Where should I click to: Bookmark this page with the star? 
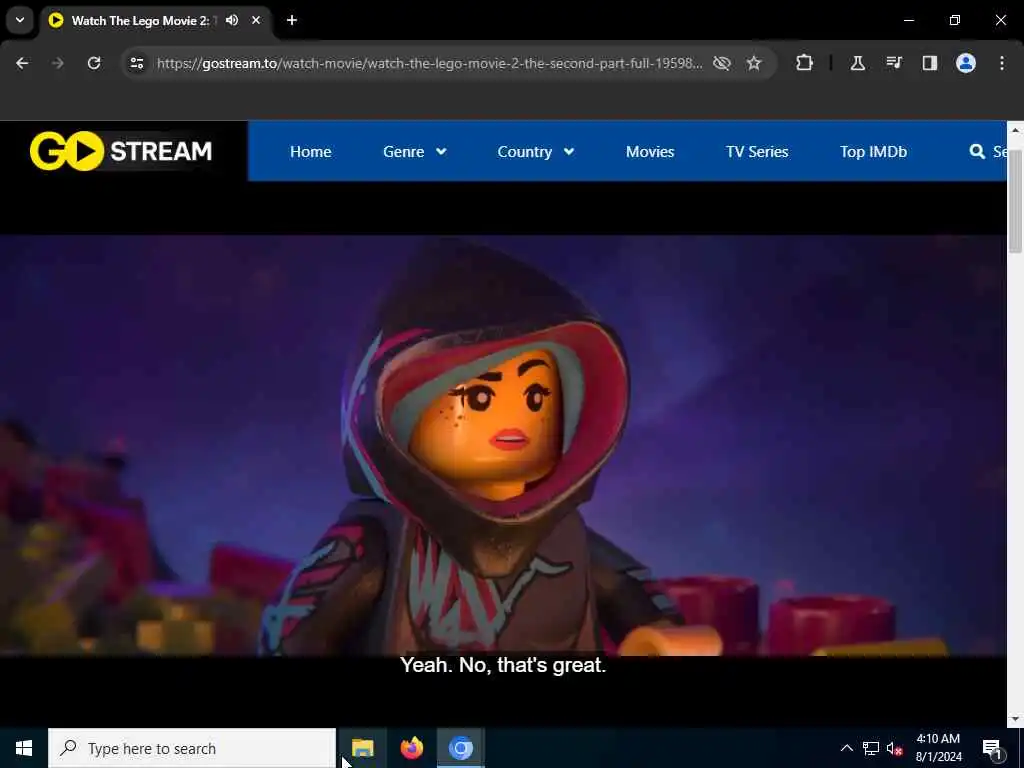754,63
